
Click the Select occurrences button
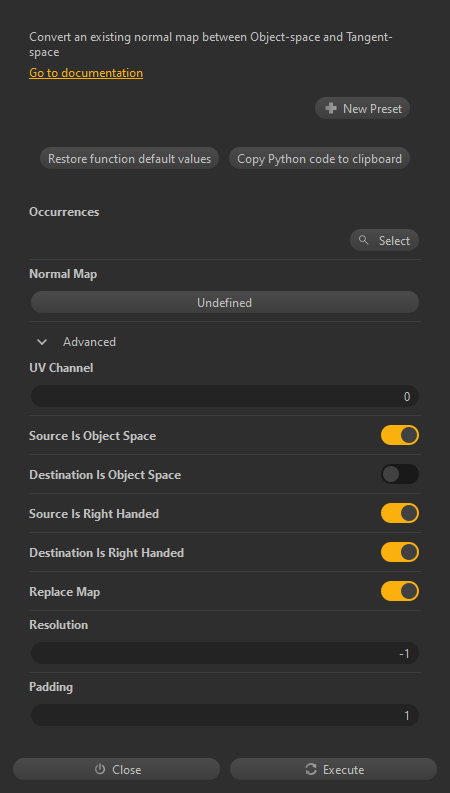(x=384, y=240)
